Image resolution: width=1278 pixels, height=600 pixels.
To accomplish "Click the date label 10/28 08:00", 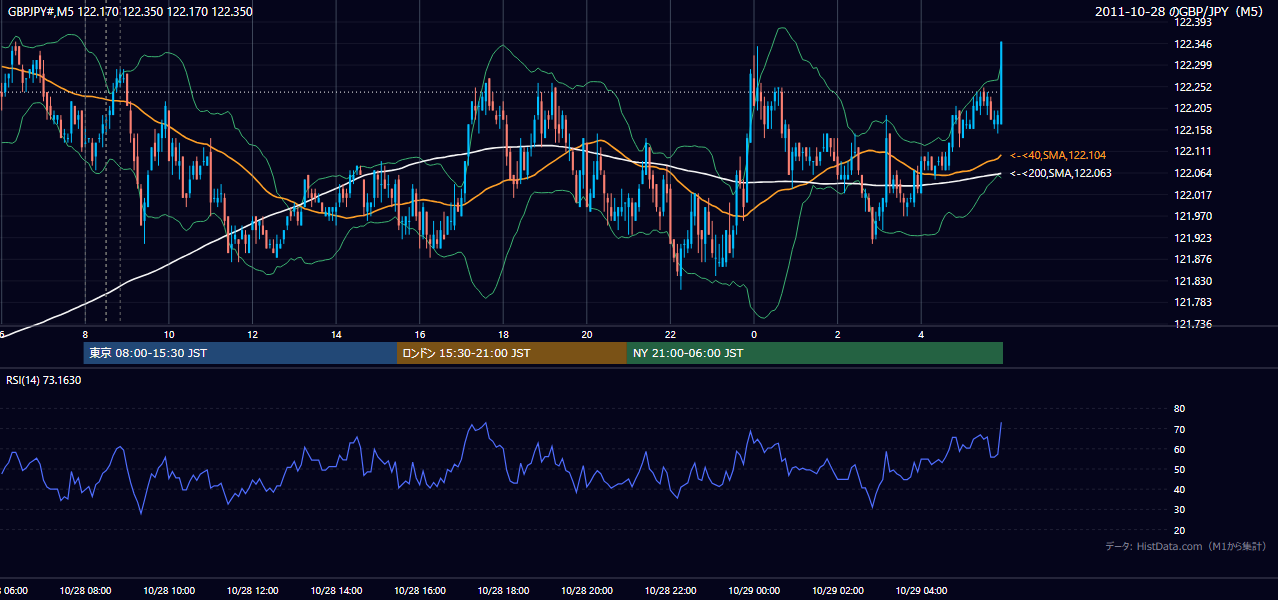I will point(85,590).
